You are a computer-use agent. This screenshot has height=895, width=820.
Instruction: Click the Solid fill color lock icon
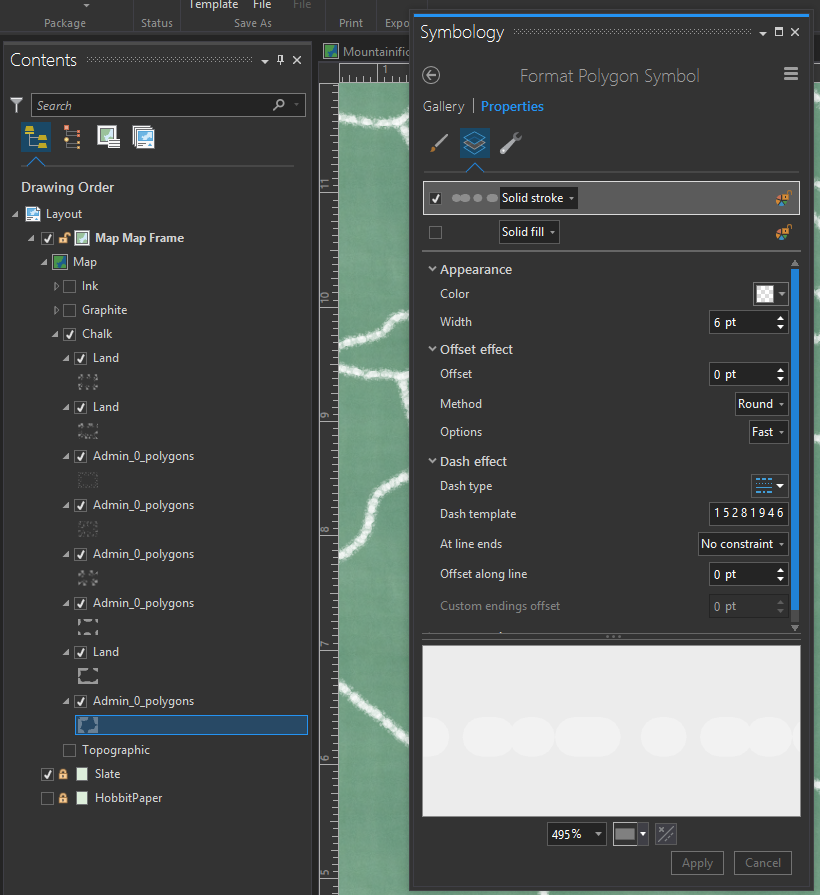click(x=783, y=232)
